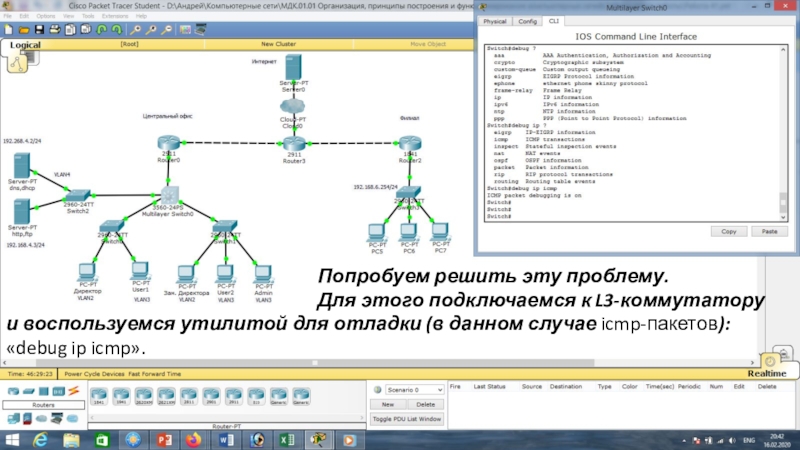Click the Zoom Reset magnifier icon

[x=151, y=30]
